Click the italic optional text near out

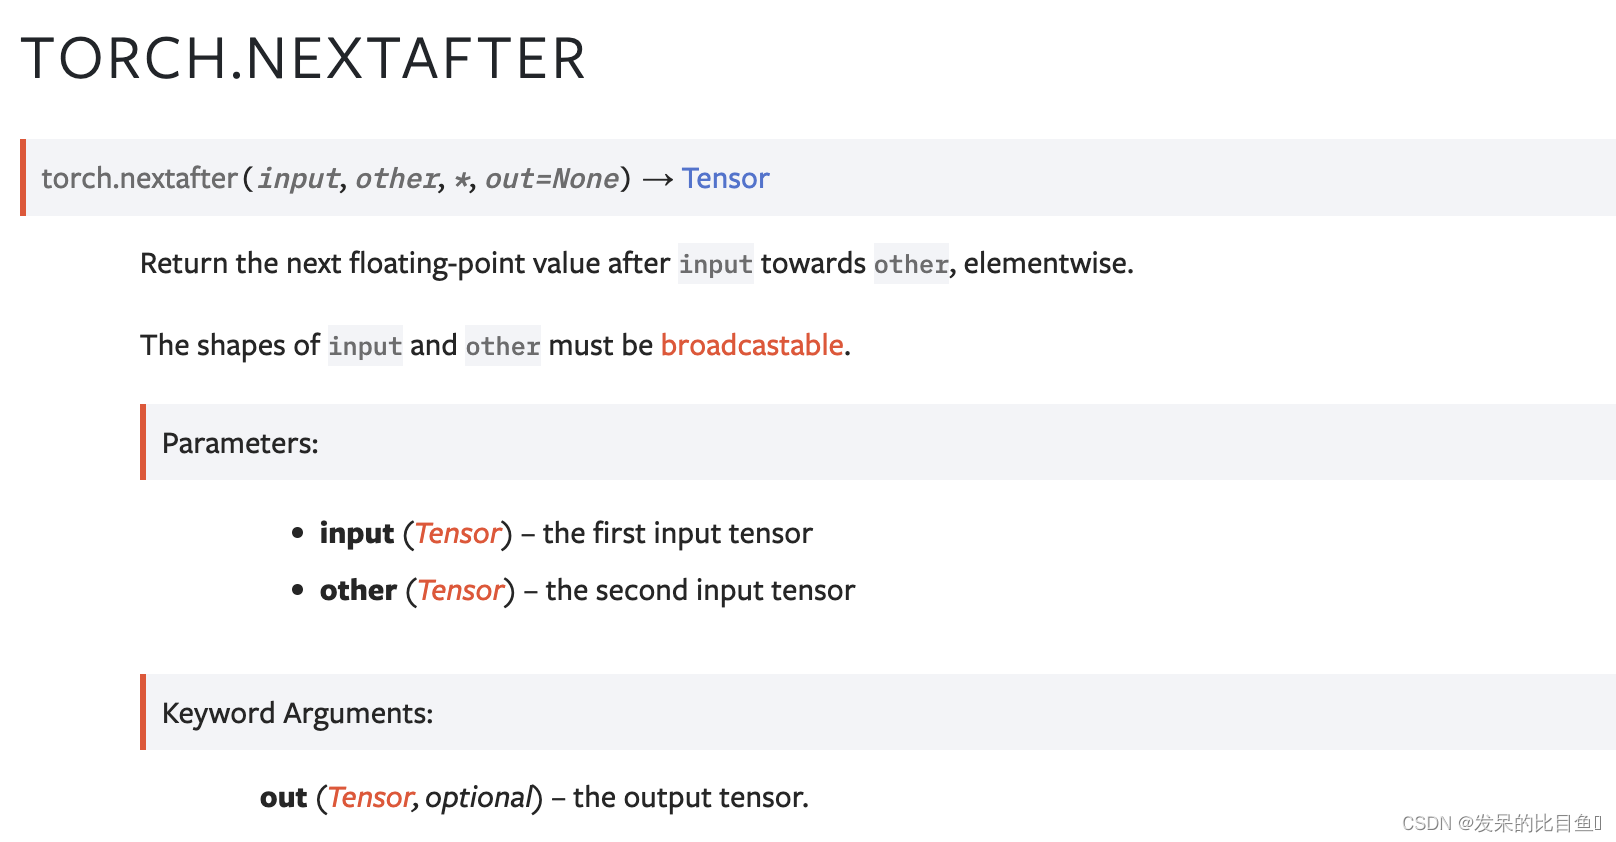point(478,797)
